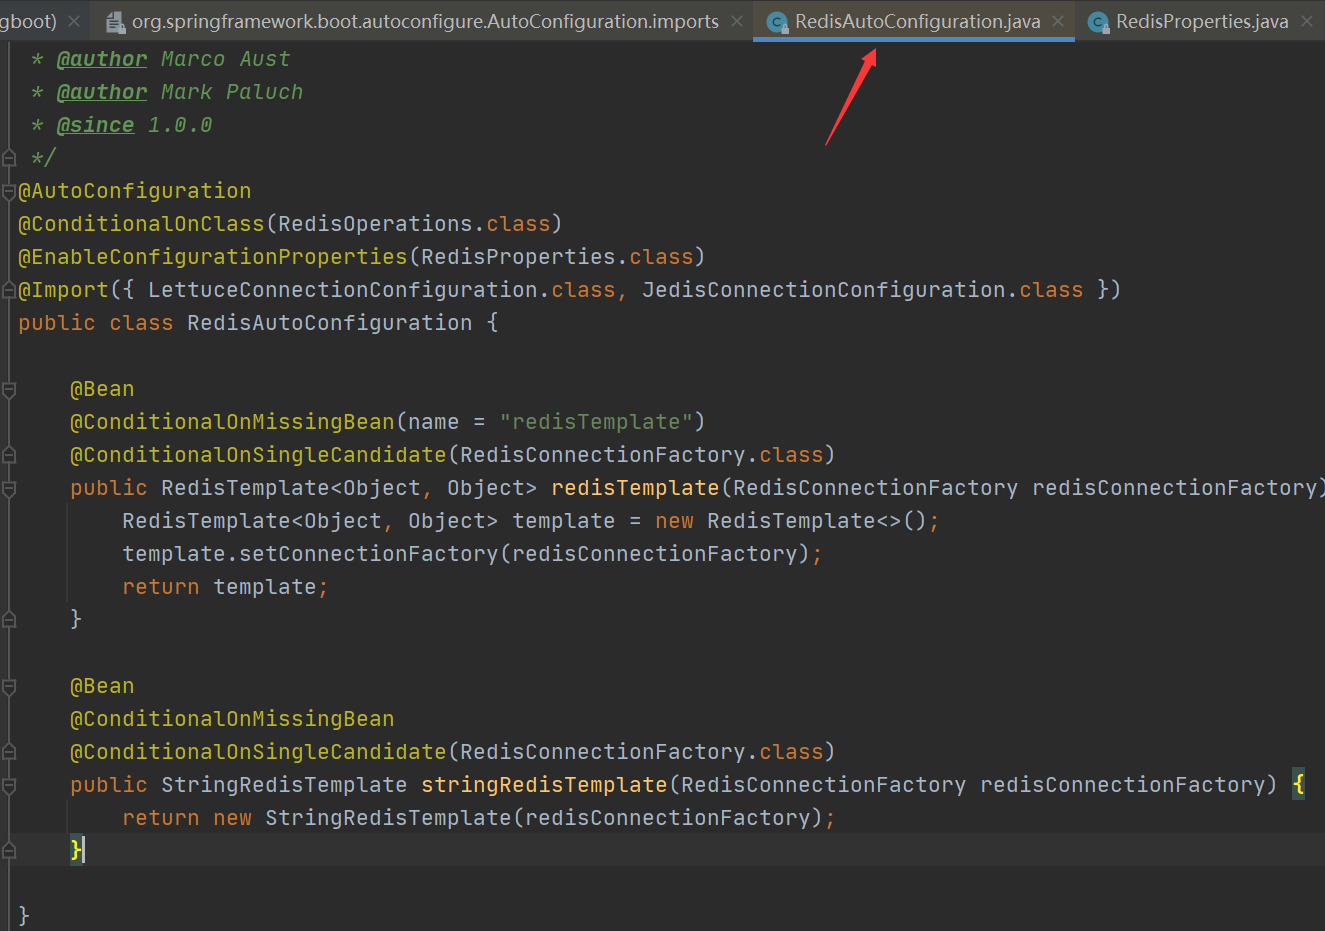Click the @AutoConfiguration annotation text
1325x931 pixels.
pos(135,191)
